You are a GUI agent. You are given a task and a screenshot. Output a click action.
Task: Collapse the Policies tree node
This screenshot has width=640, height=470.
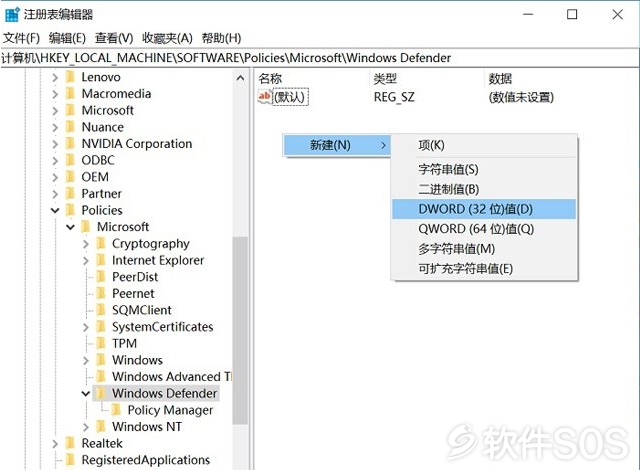coord(55,211)
